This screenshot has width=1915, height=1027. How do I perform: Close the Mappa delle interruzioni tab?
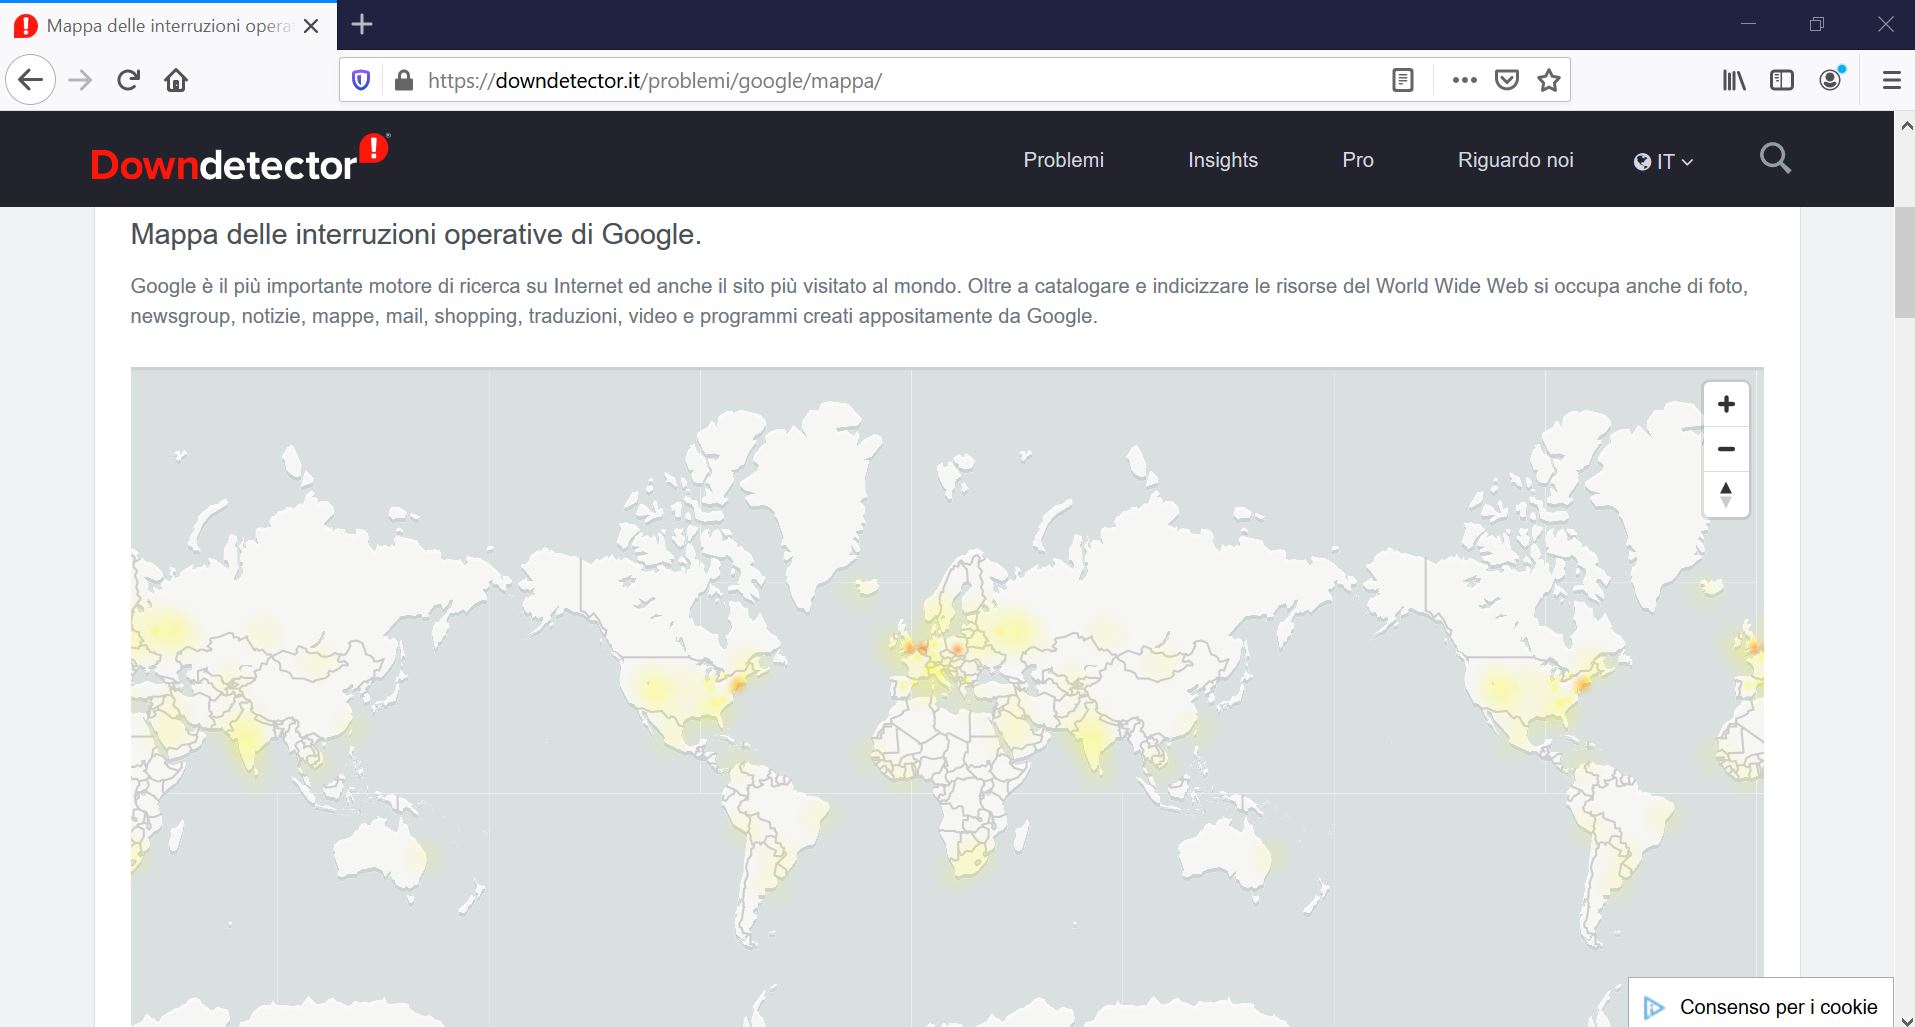click(311, 26)
